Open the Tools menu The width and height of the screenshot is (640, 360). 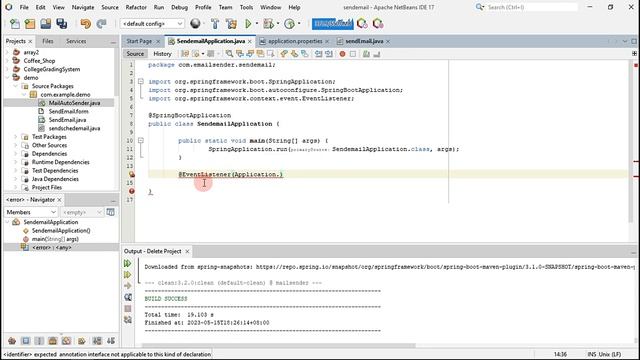tap(246, 7)
